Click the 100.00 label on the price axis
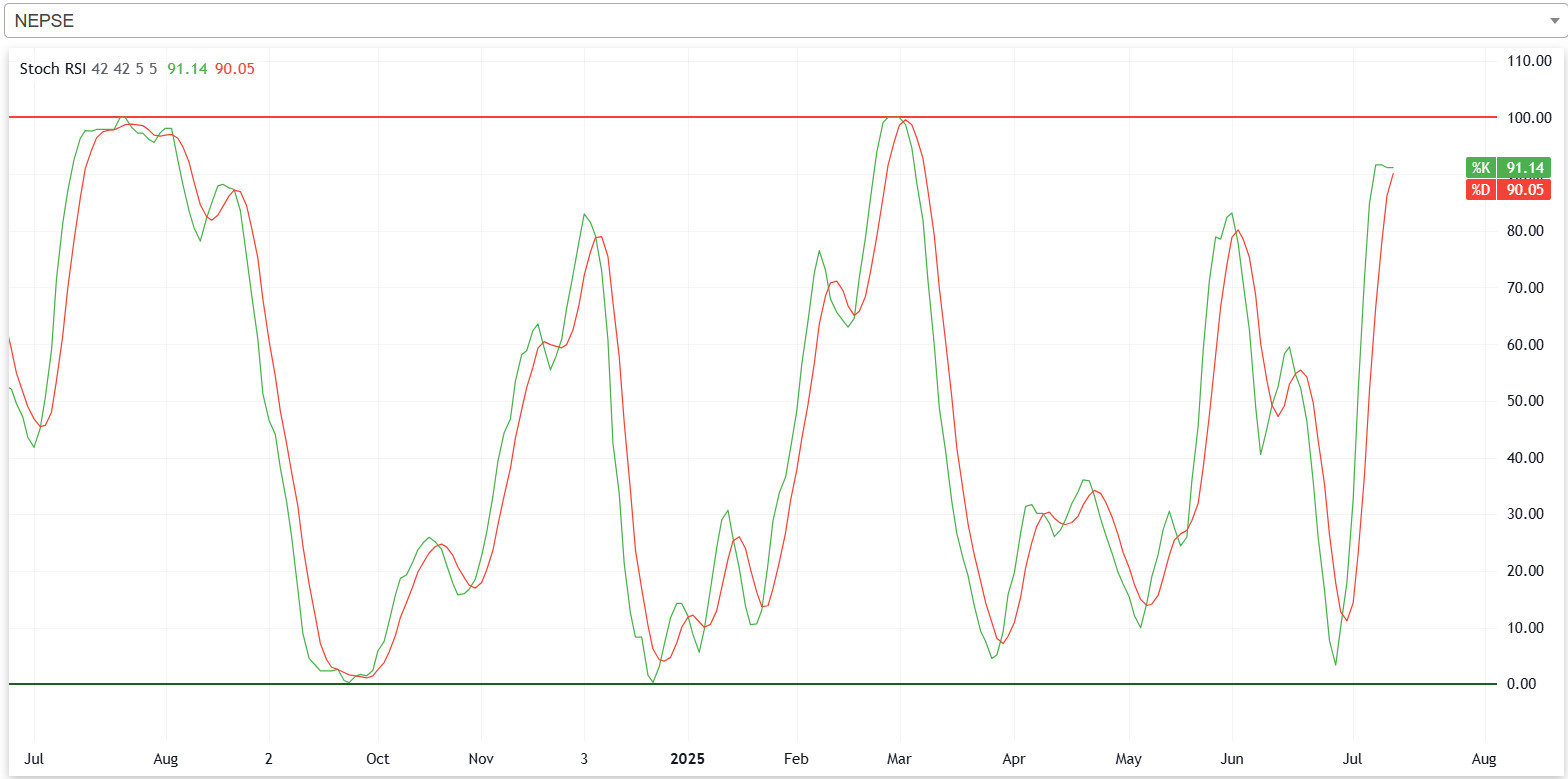The image size is (1568, 779). pos(1529,117)
